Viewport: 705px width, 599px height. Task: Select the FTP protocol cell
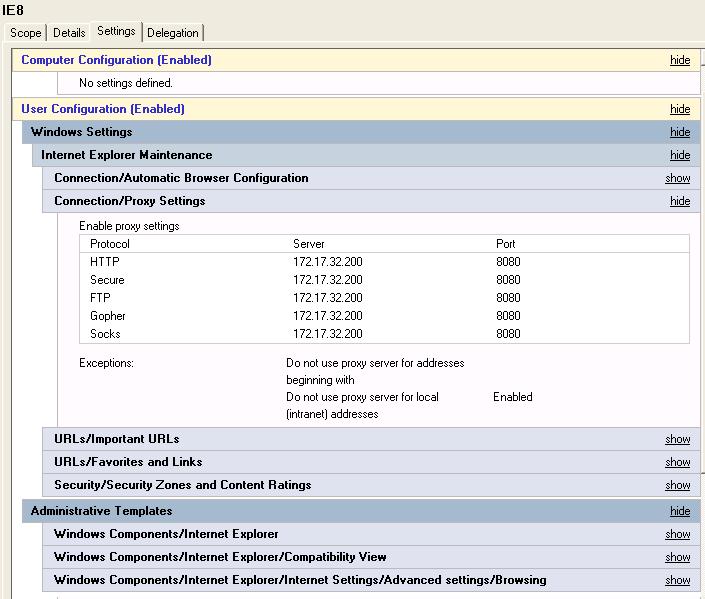tap(100, 298)
